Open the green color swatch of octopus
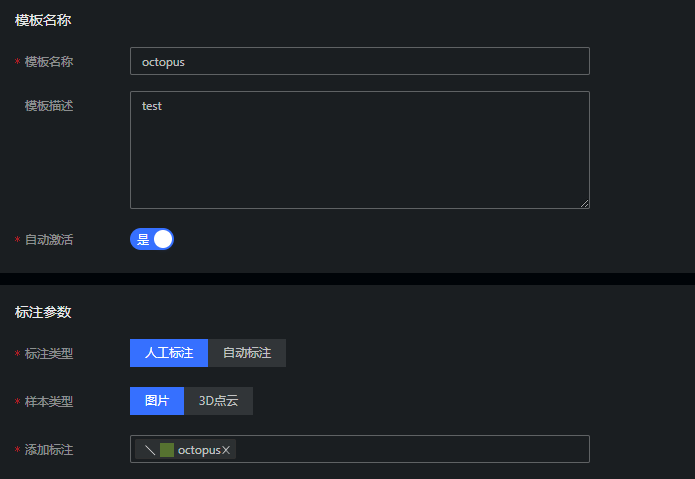Screen dimensions: 695x479 (x=167, y=450)
